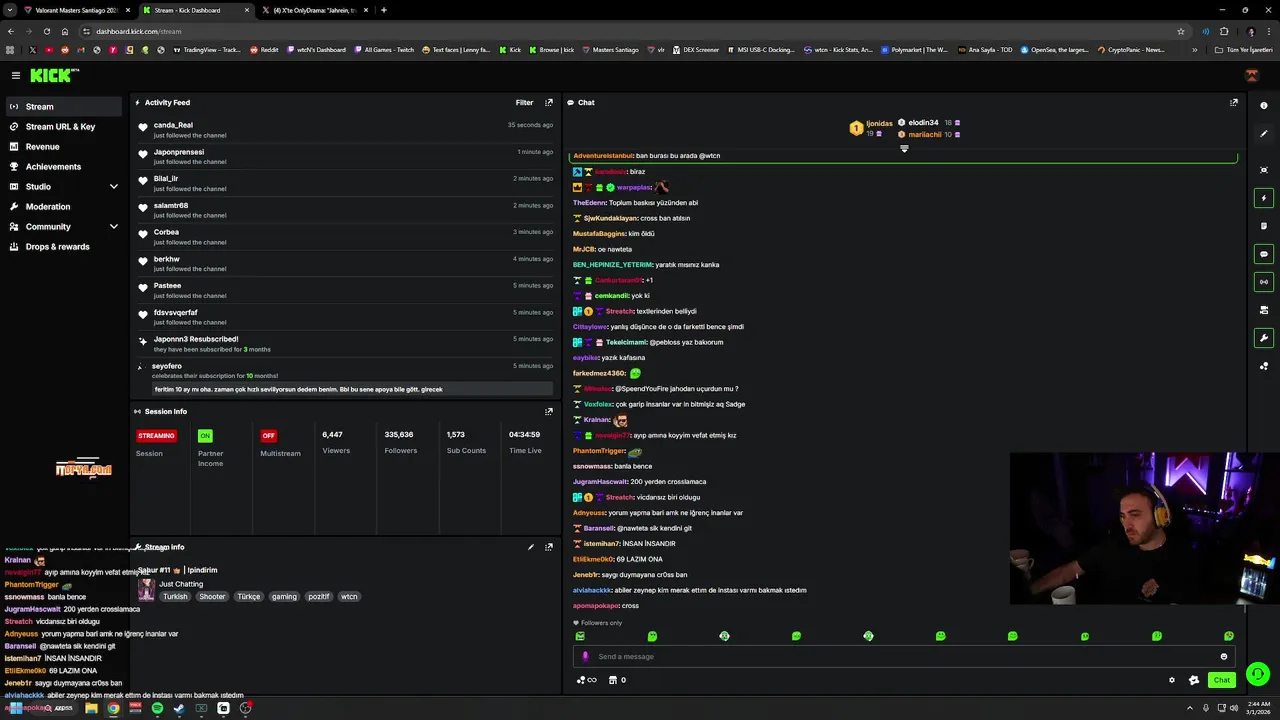
Task: Open the channel points infinity icon
Action: click(x=586, y=680)
